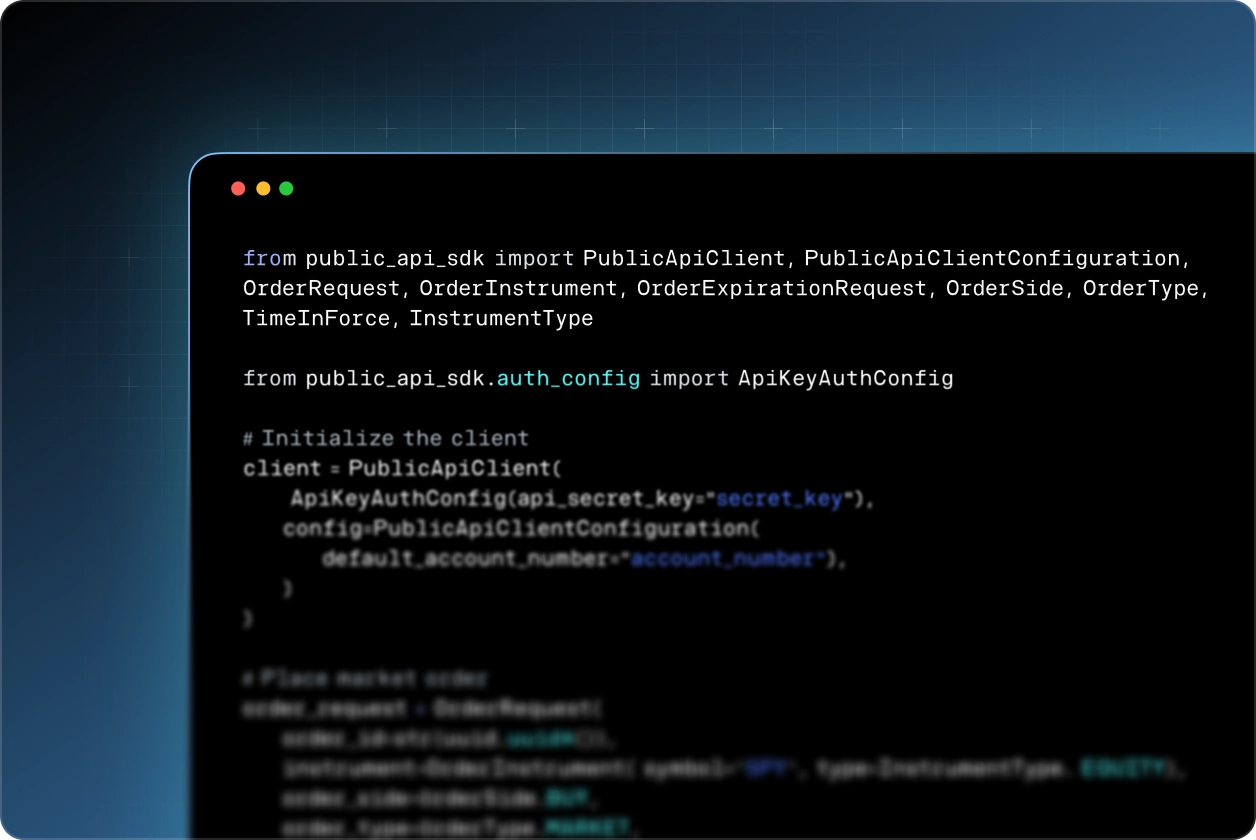Click the green maximize dot on code window
Image resolution: width=1256 pixels, height=840 pixels.
click(x=286, y=188)
